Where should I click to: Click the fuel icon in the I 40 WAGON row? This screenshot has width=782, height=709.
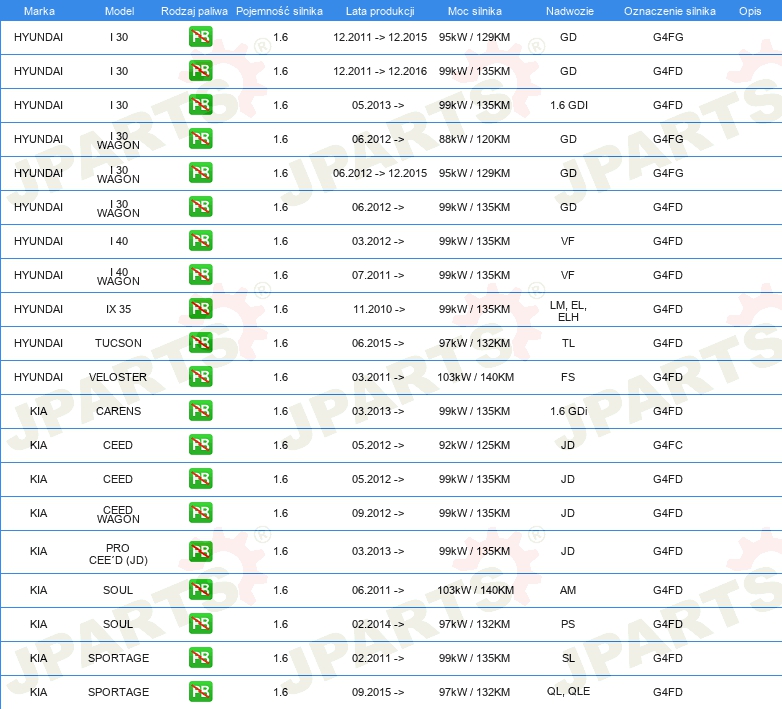tap(200, 274)
